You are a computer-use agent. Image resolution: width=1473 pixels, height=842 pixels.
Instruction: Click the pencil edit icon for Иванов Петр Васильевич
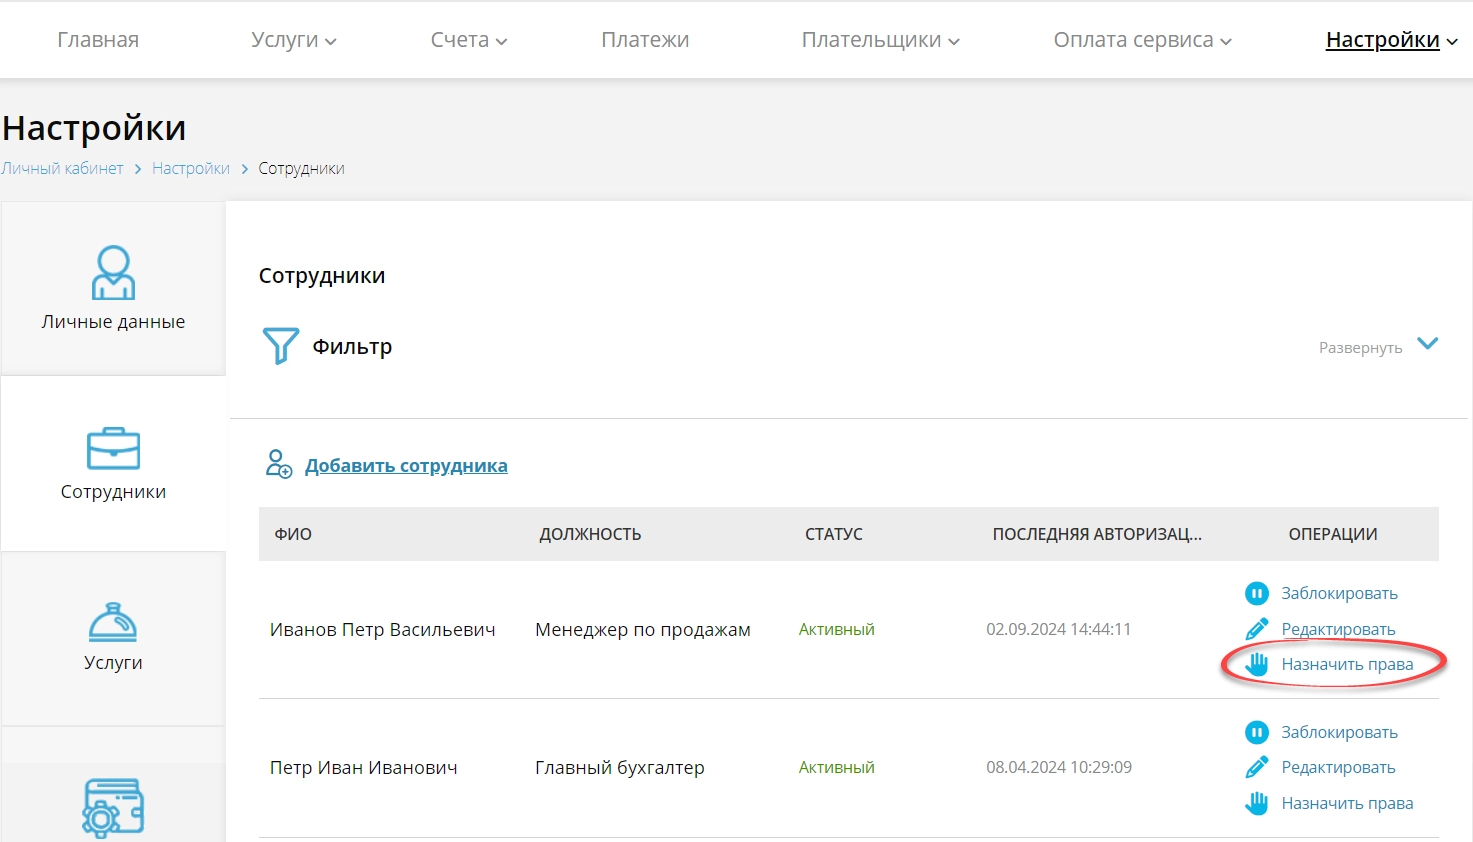[x=1257, y=629]
